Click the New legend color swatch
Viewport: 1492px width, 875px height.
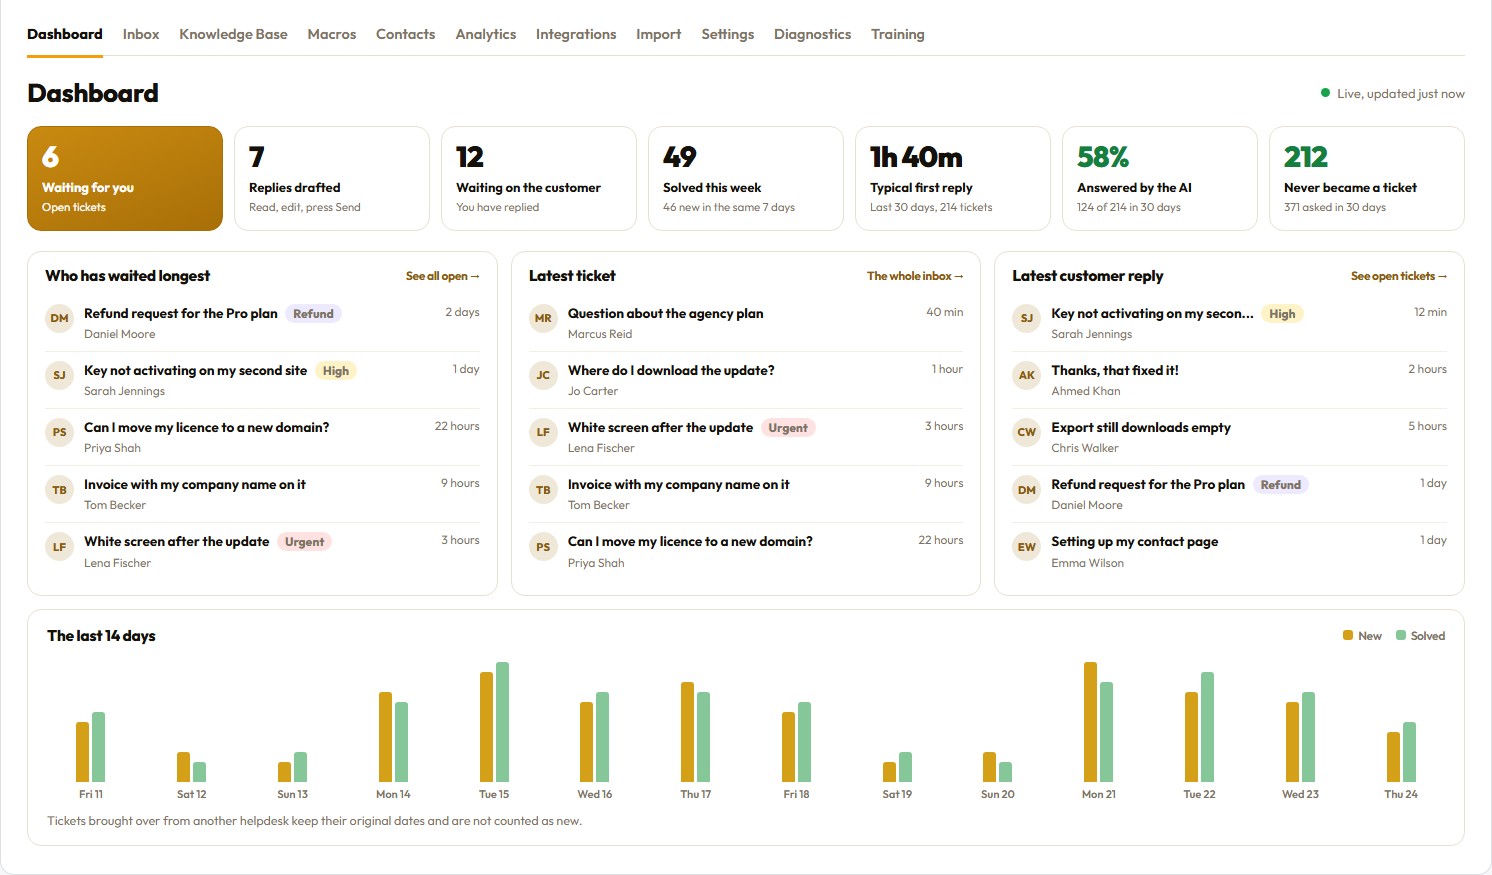(x=1348, y=635)
